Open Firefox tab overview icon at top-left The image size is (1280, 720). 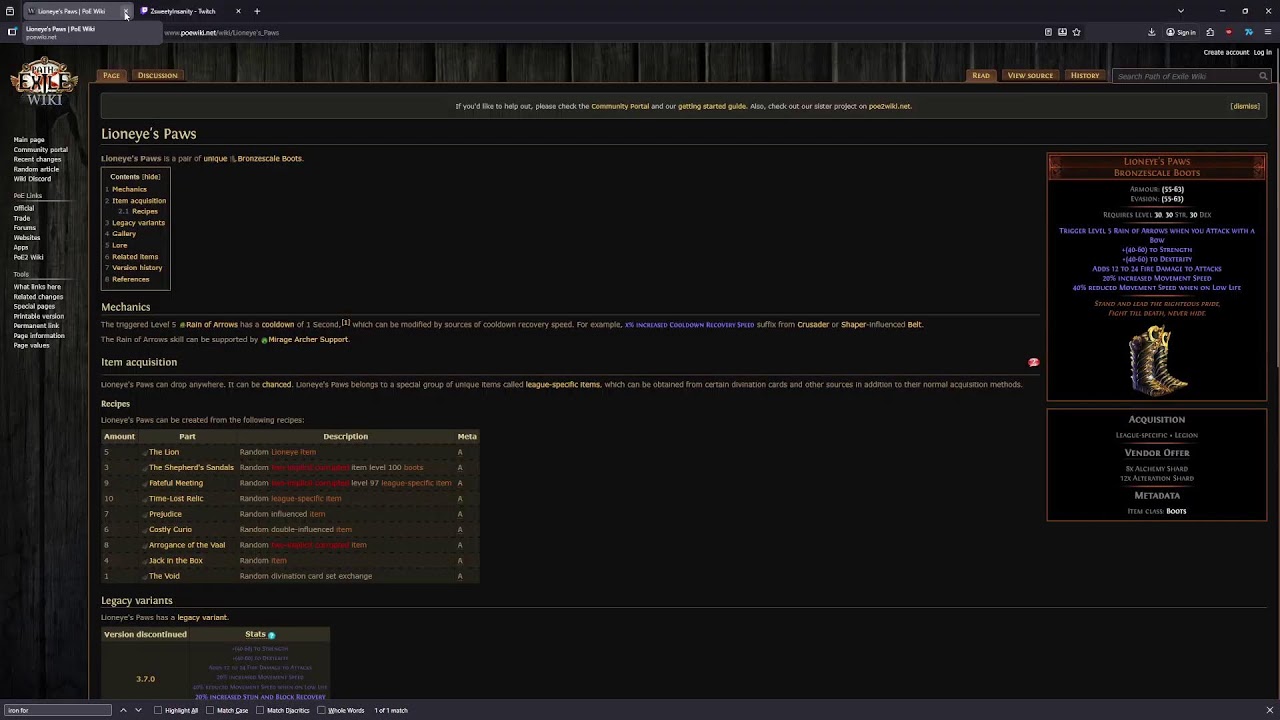click(x=10, y=11)
